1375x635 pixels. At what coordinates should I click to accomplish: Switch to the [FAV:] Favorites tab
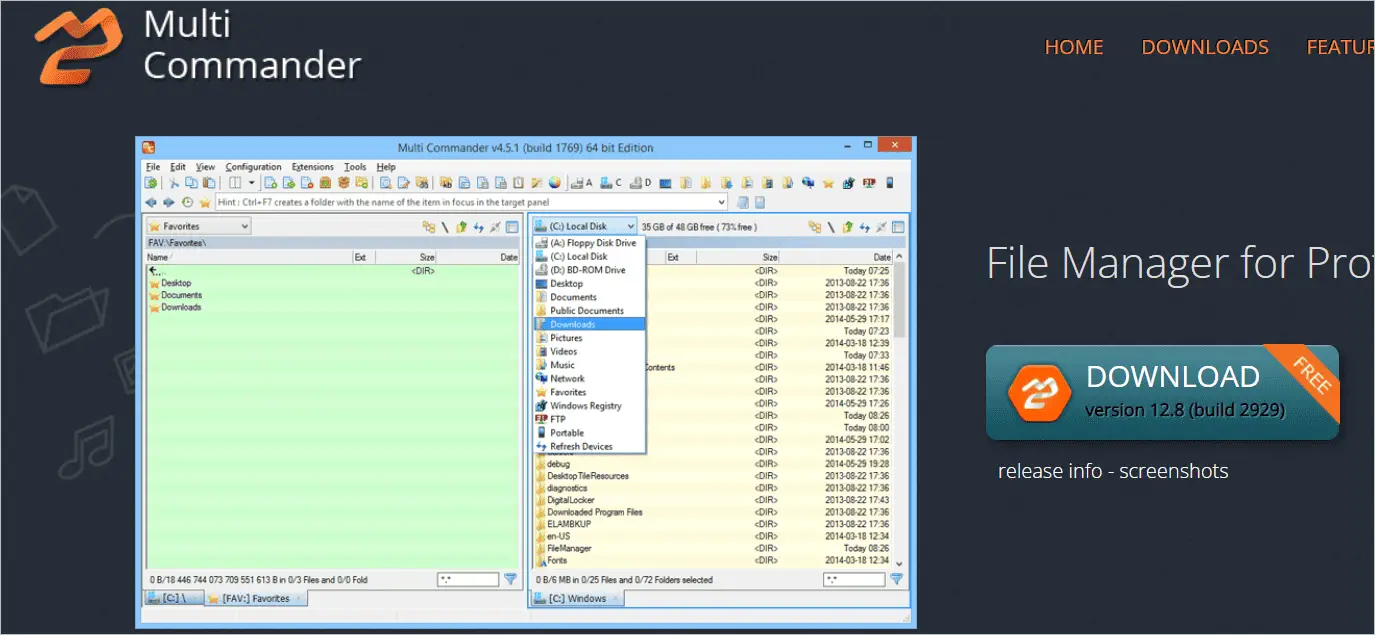pyautogui.click(x=256, y=598)
